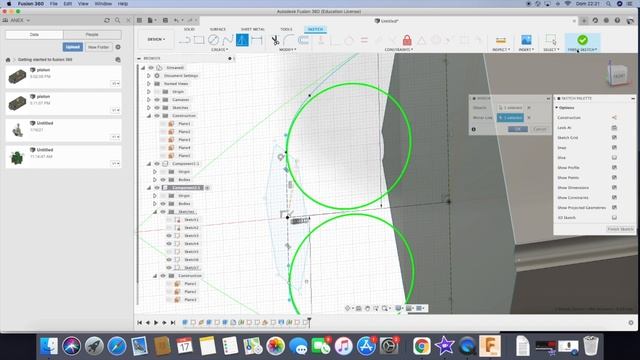Viewport: 640px width, 360px height.
Task: Expand the Document Settings node
Action: [149, 76]
